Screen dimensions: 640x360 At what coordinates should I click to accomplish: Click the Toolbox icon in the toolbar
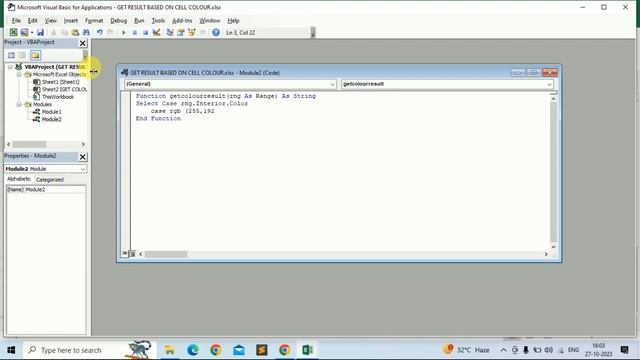tap(202, 32)
